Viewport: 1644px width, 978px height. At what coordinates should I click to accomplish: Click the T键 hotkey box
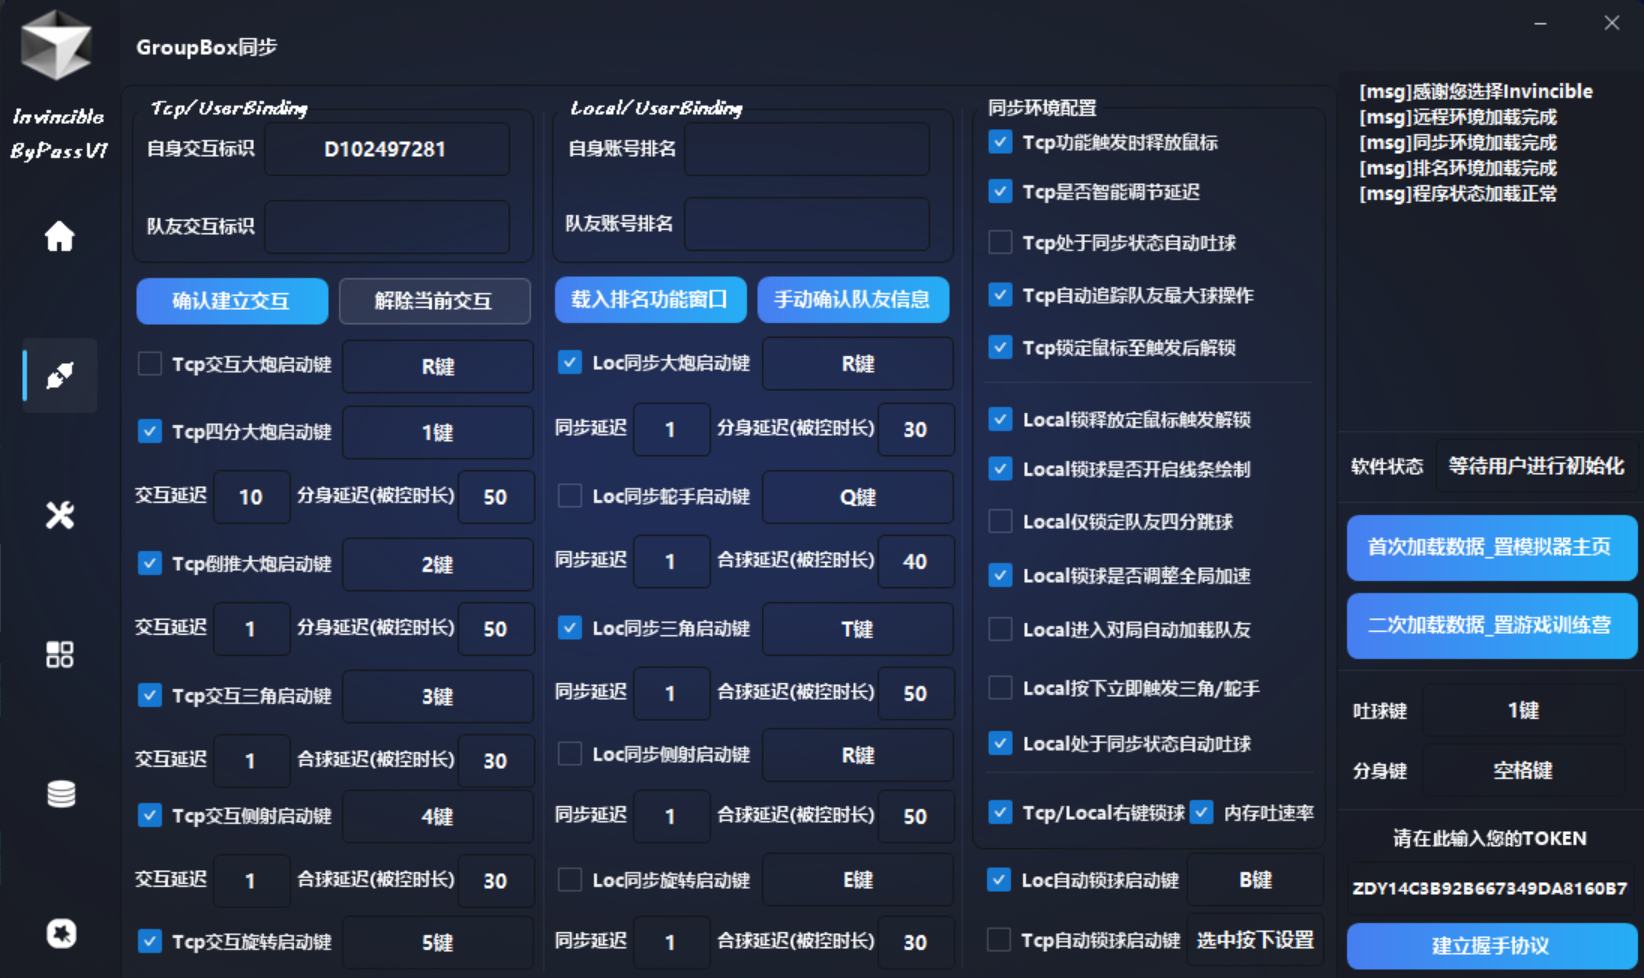(858, 629)
